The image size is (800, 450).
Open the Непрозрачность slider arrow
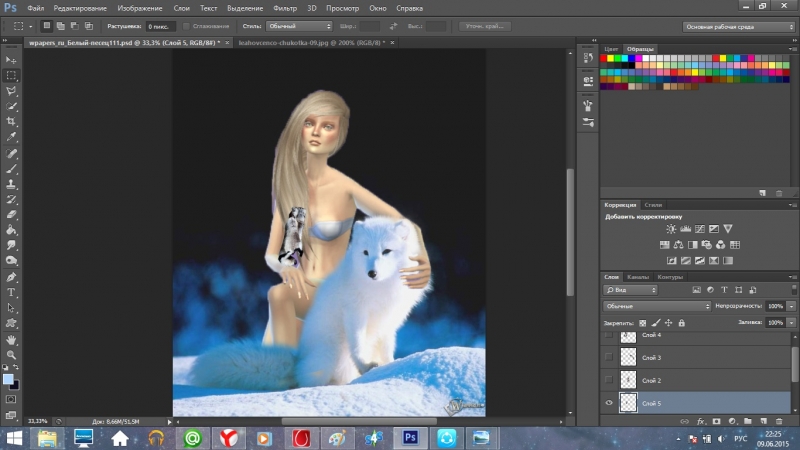click(x=791, y=306)
